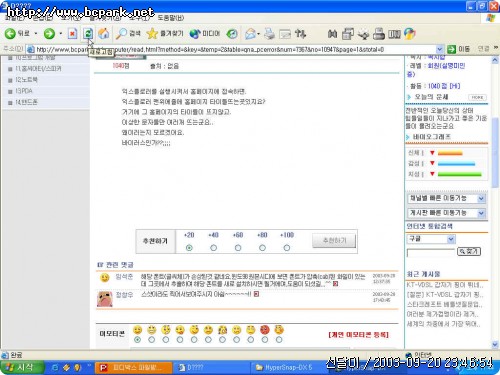Image resolution: width=500 pixels, height=375 pixels.
Task: Click the green Forward arrow toolbar button
Action: pyautogui.click(x=49, y=33)
